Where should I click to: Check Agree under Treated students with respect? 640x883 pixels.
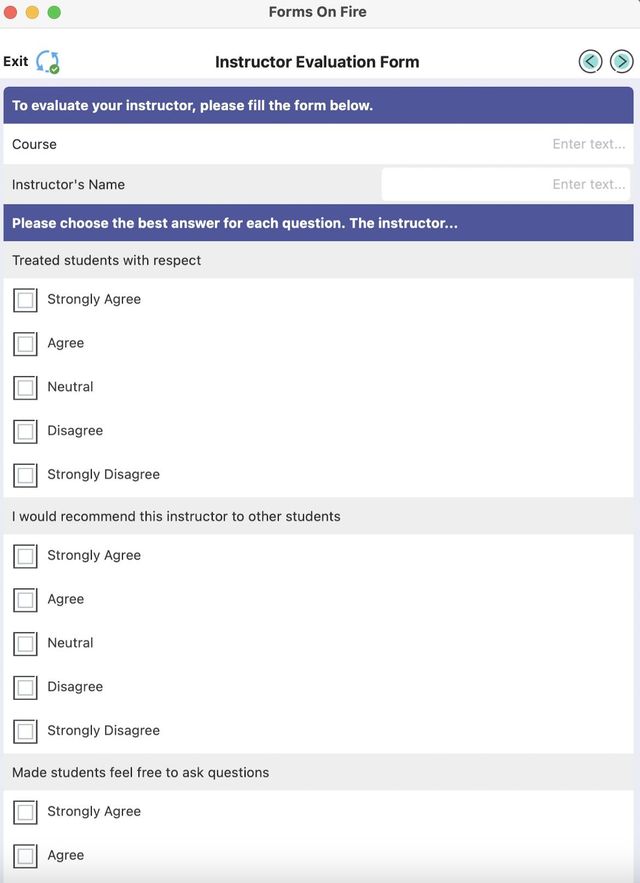25,343
